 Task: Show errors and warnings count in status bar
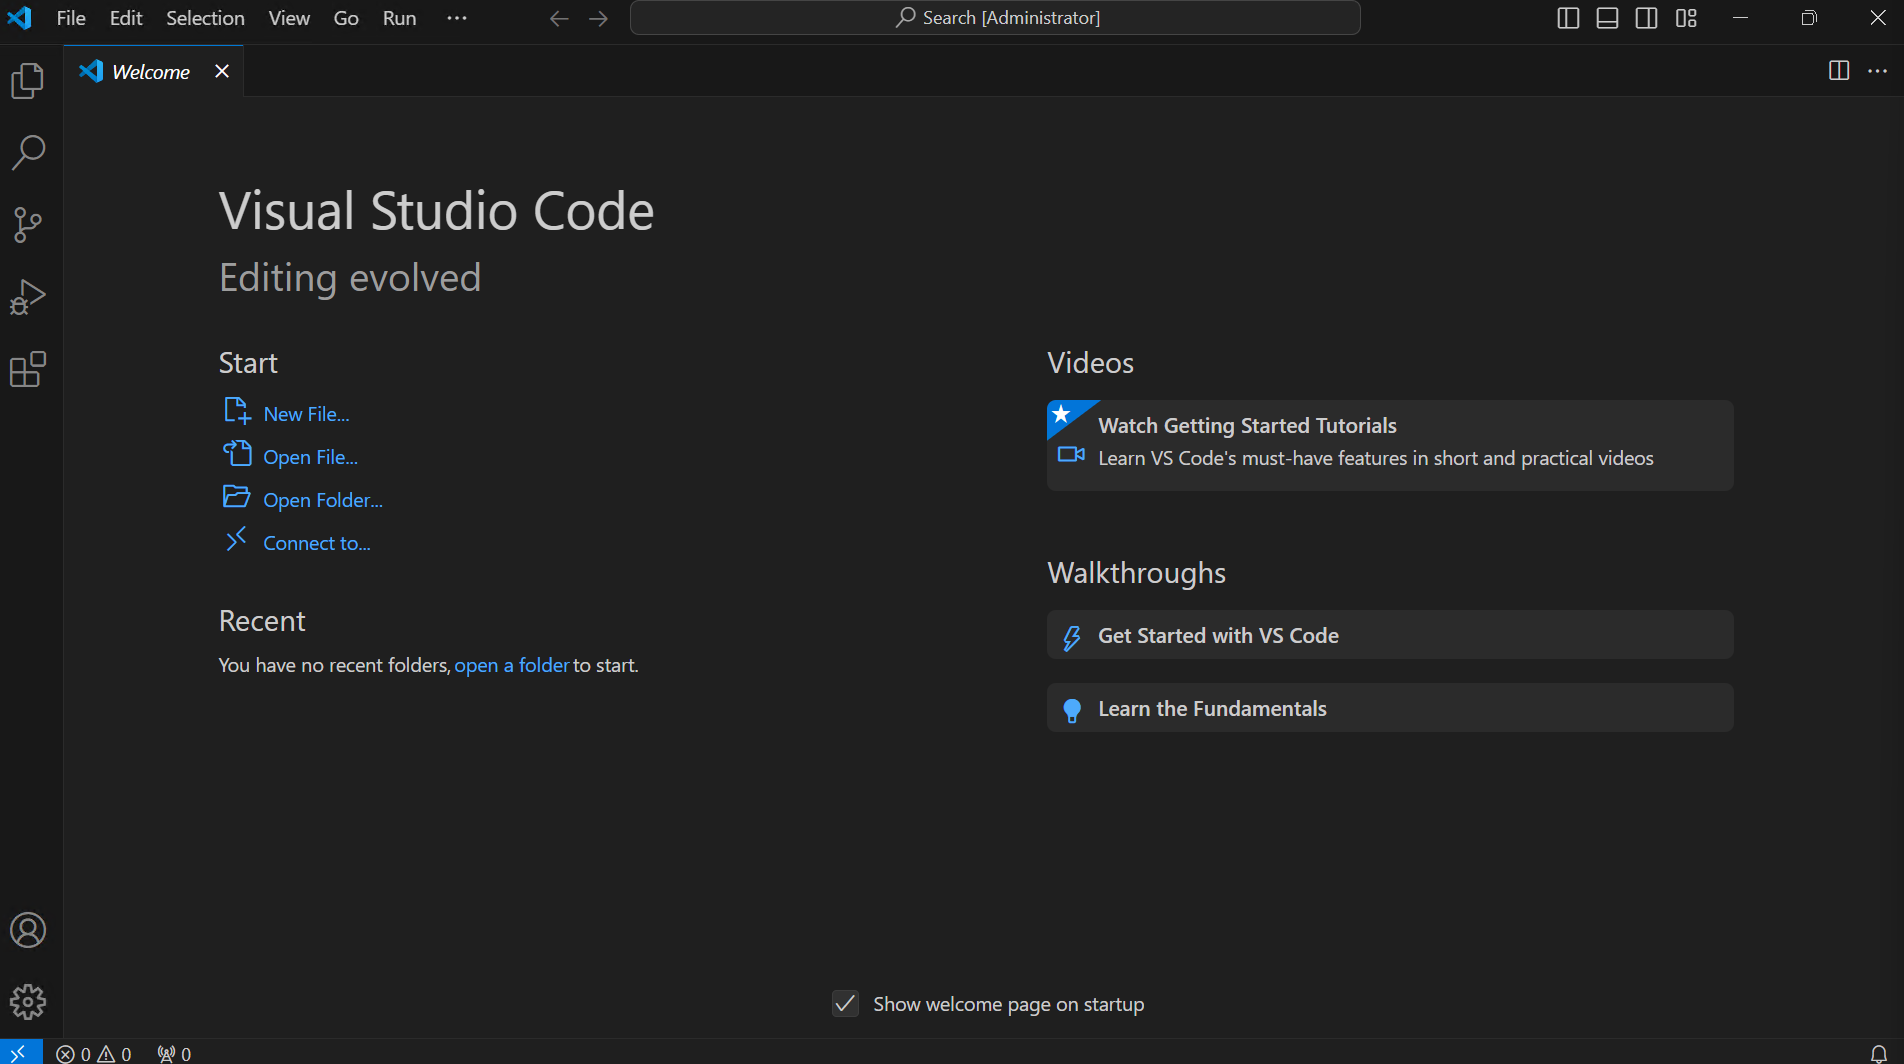[x=94, y=1054]
